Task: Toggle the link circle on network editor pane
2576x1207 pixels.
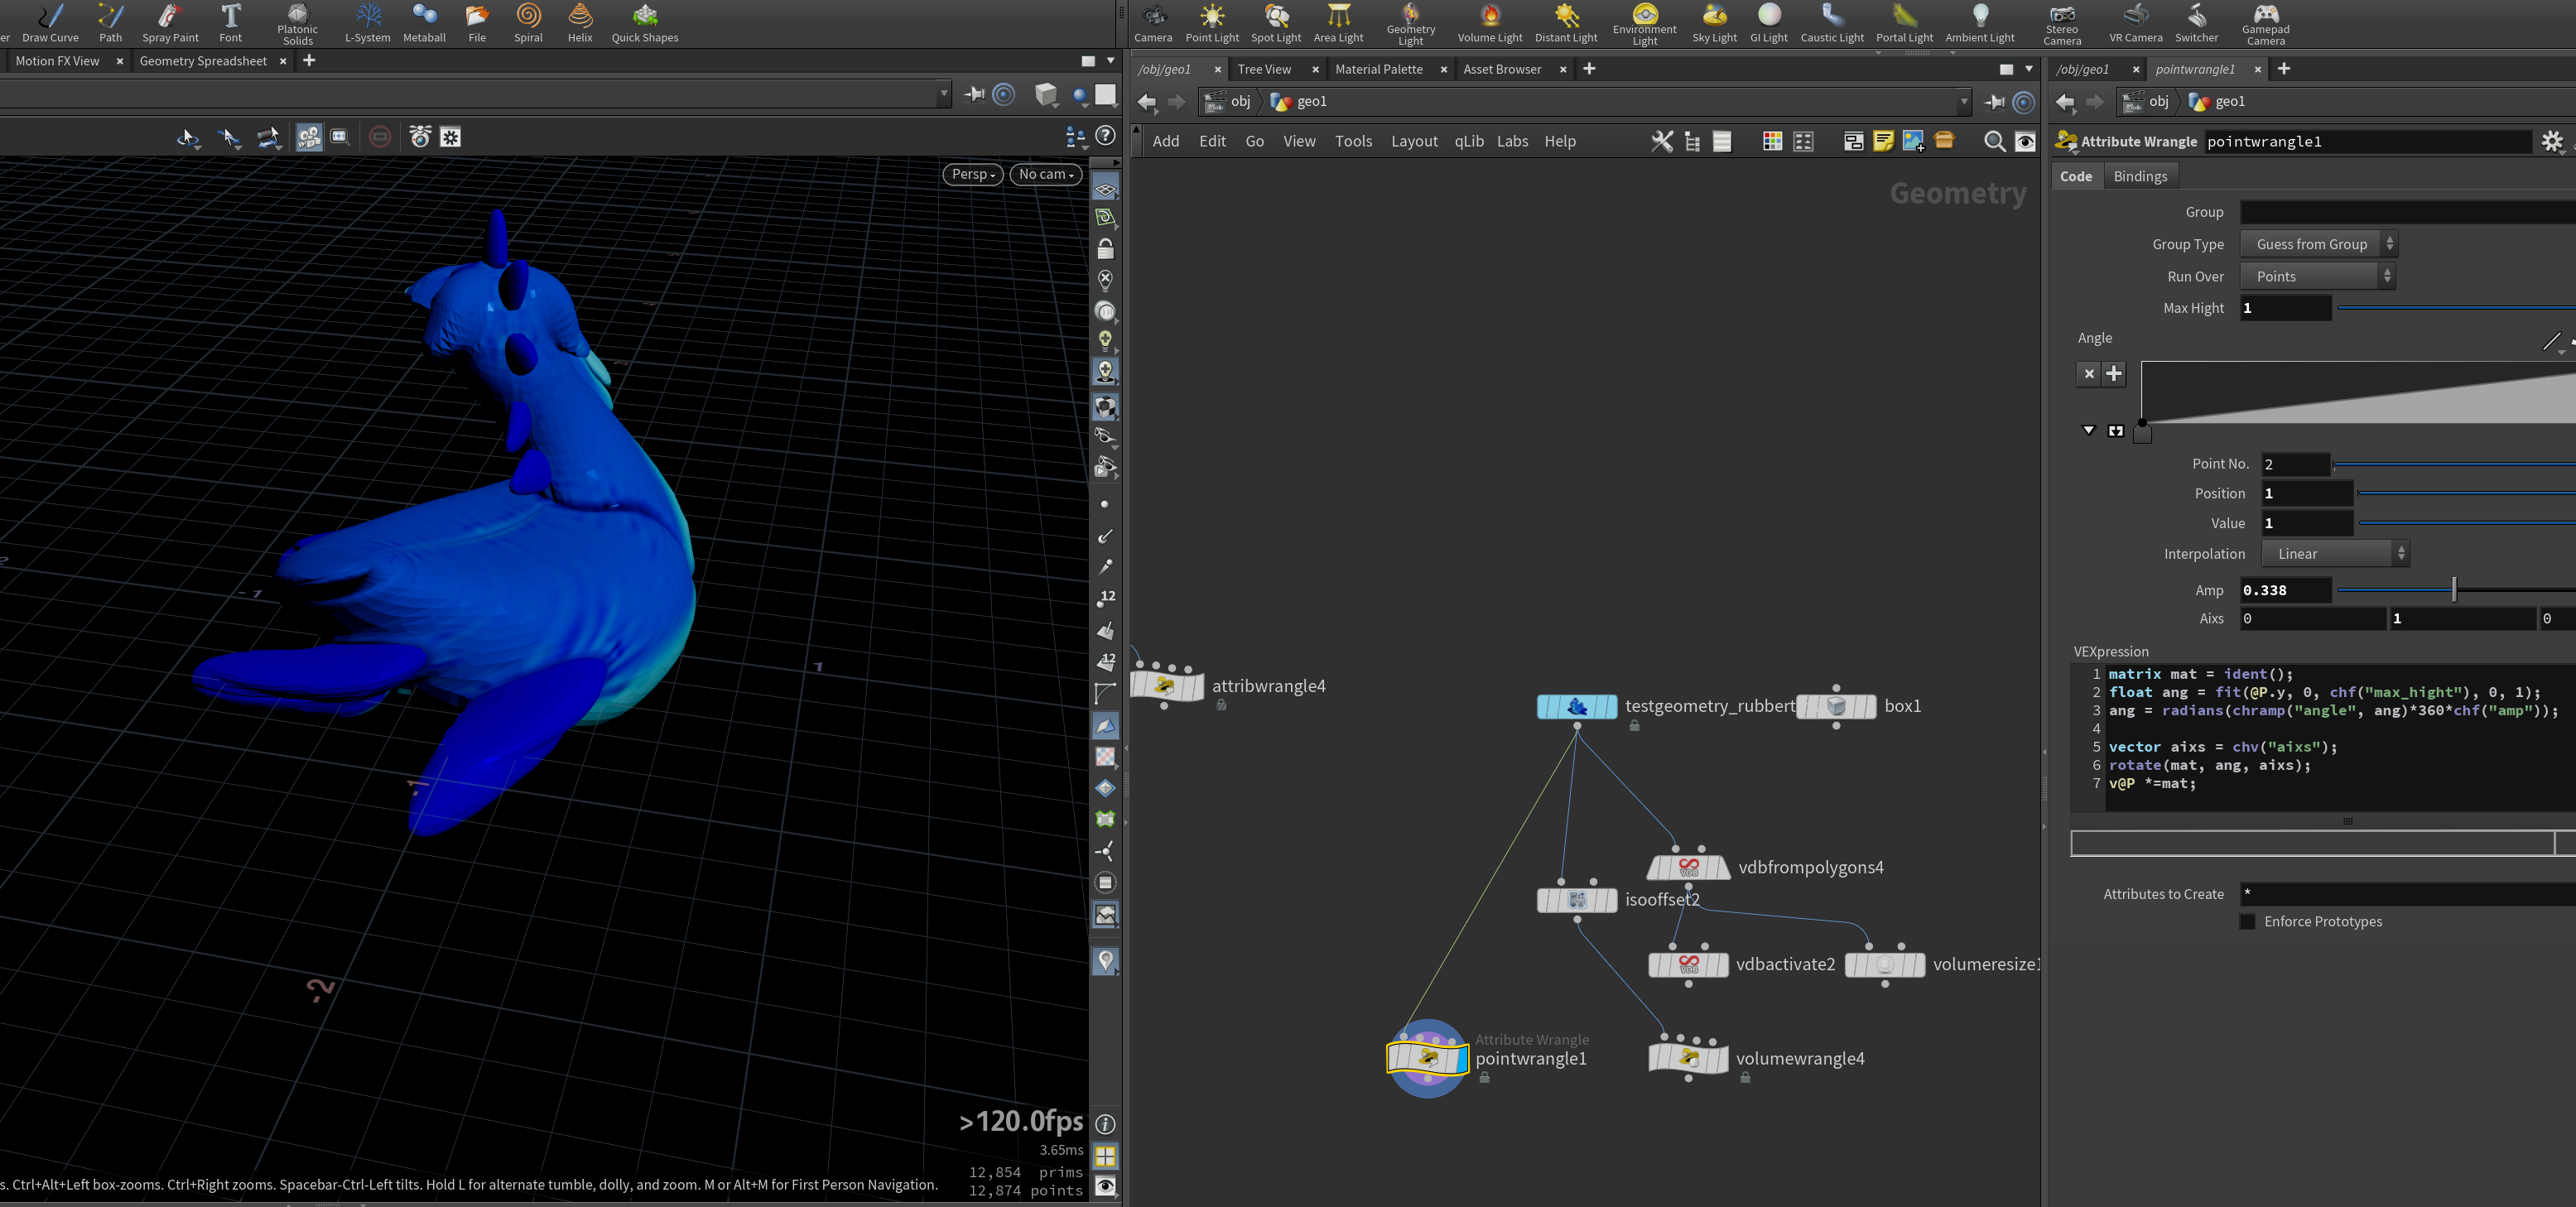Action: (2024, 101)
